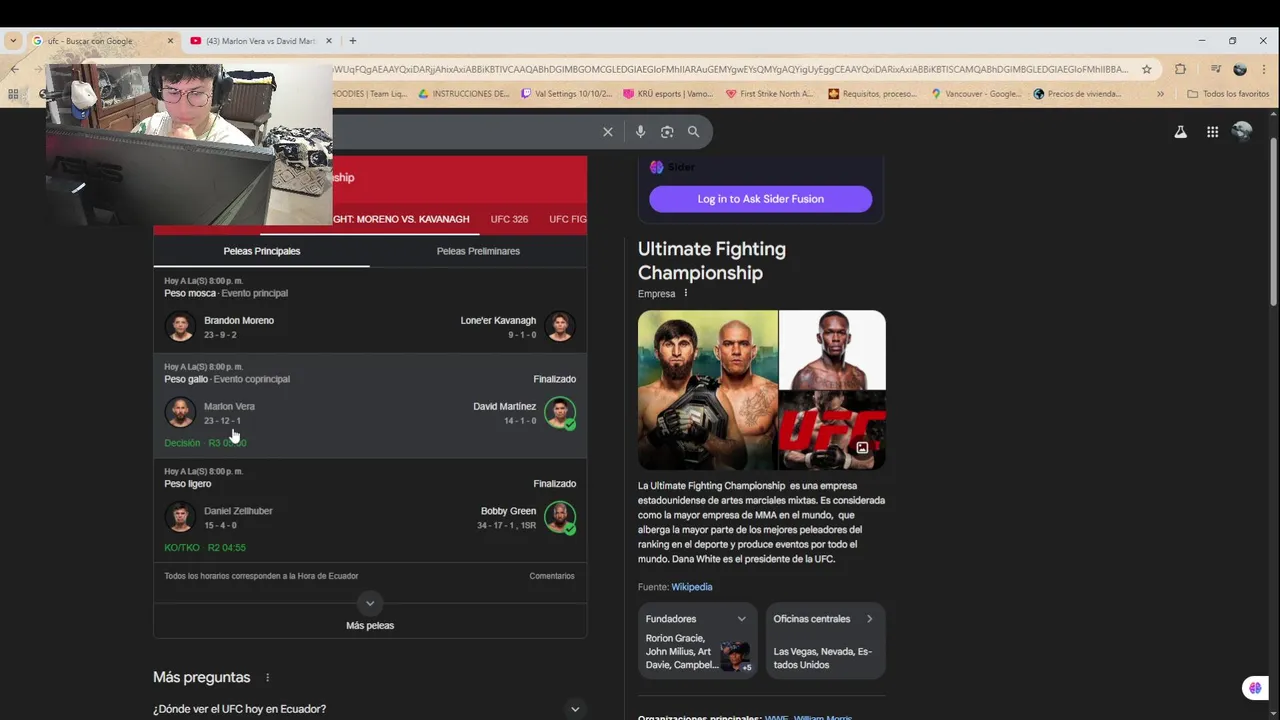Open Daniel Zellhuber's fighter photo
The image size is (1280, 720).
[x=180, y=517]
